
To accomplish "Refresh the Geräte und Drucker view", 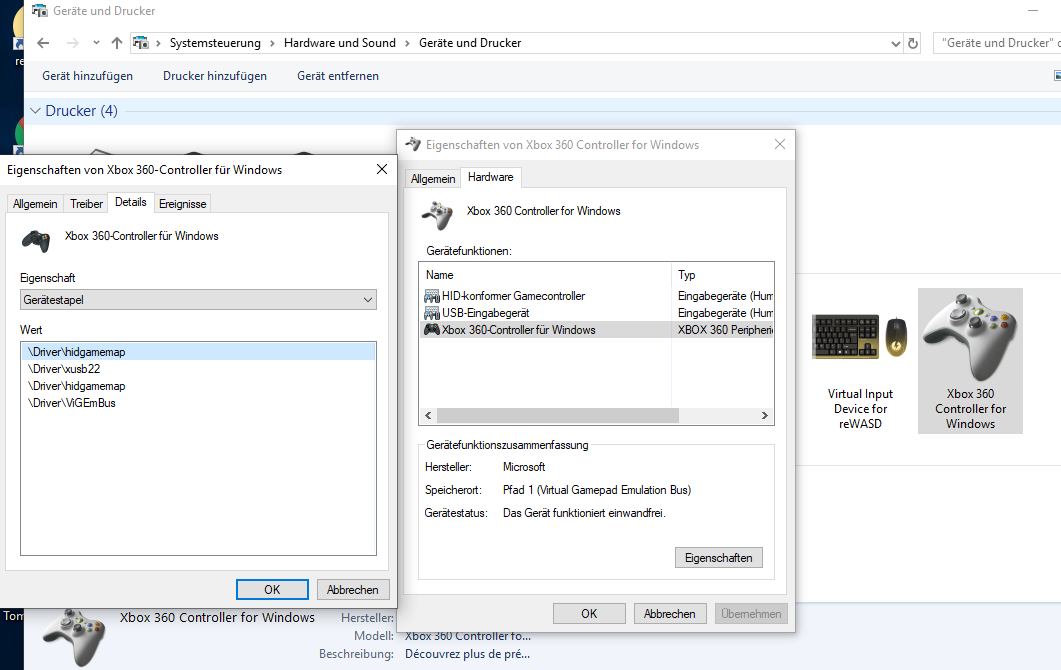I will click(912, 43).
